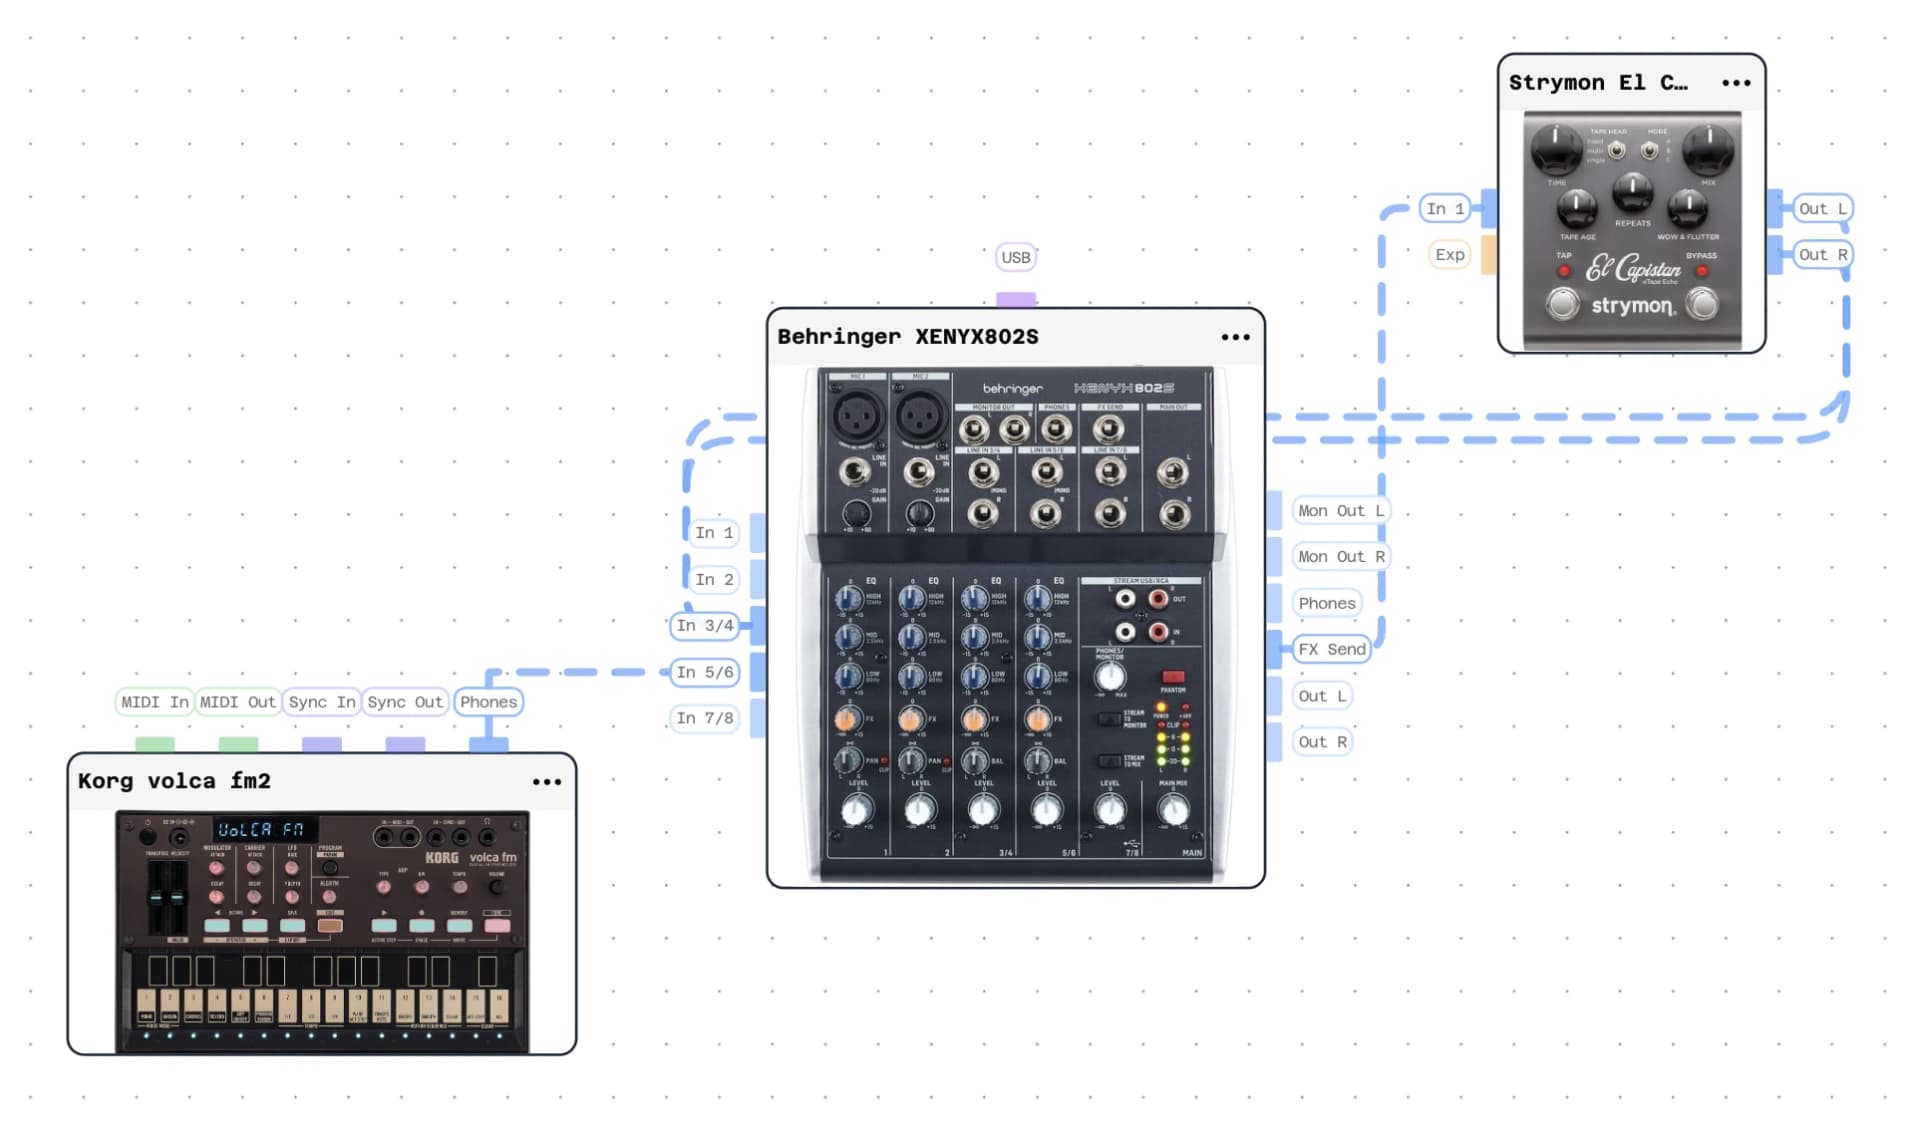The width and height of the screenshot is (1920, 1142).
Task: Select the In 1 port on the Behringer mixer
Action: [x=714, y=533]
